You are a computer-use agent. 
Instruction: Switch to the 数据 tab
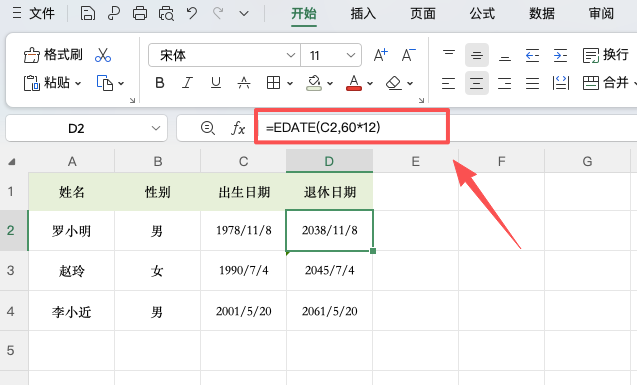[542, 13]
